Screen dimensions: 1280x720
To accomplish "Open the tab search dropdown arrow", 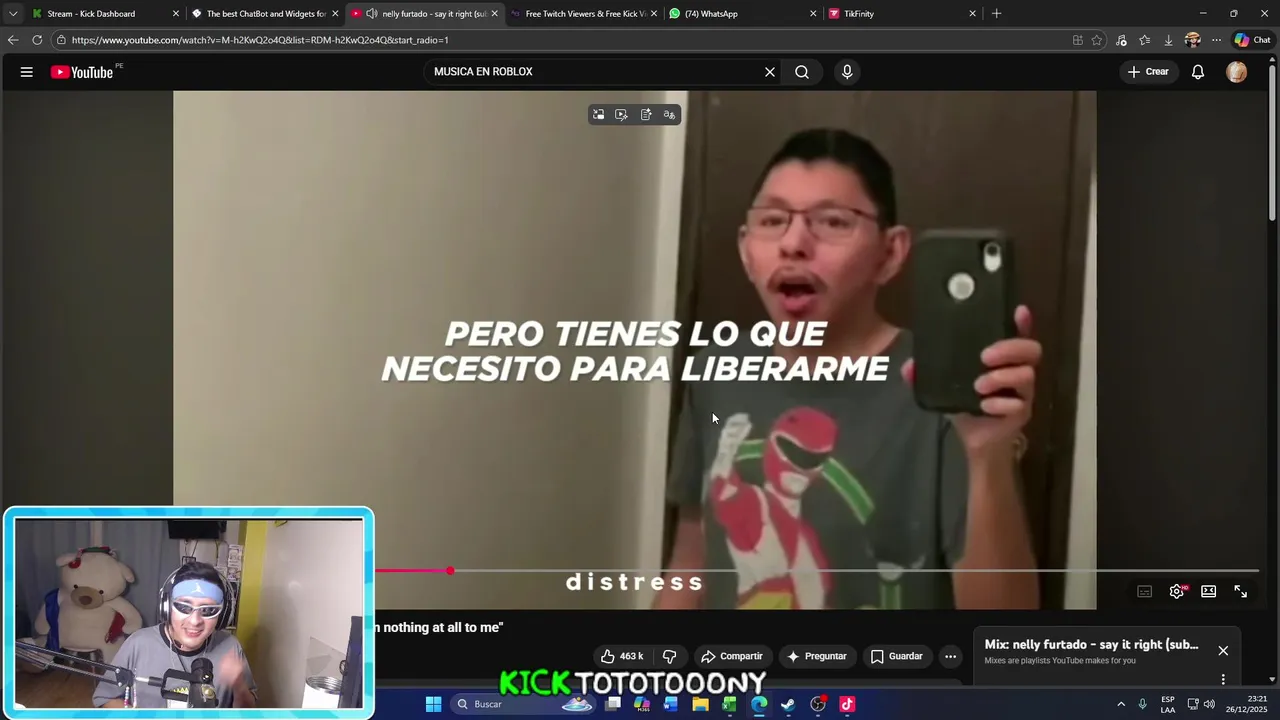I will (13, 14).
